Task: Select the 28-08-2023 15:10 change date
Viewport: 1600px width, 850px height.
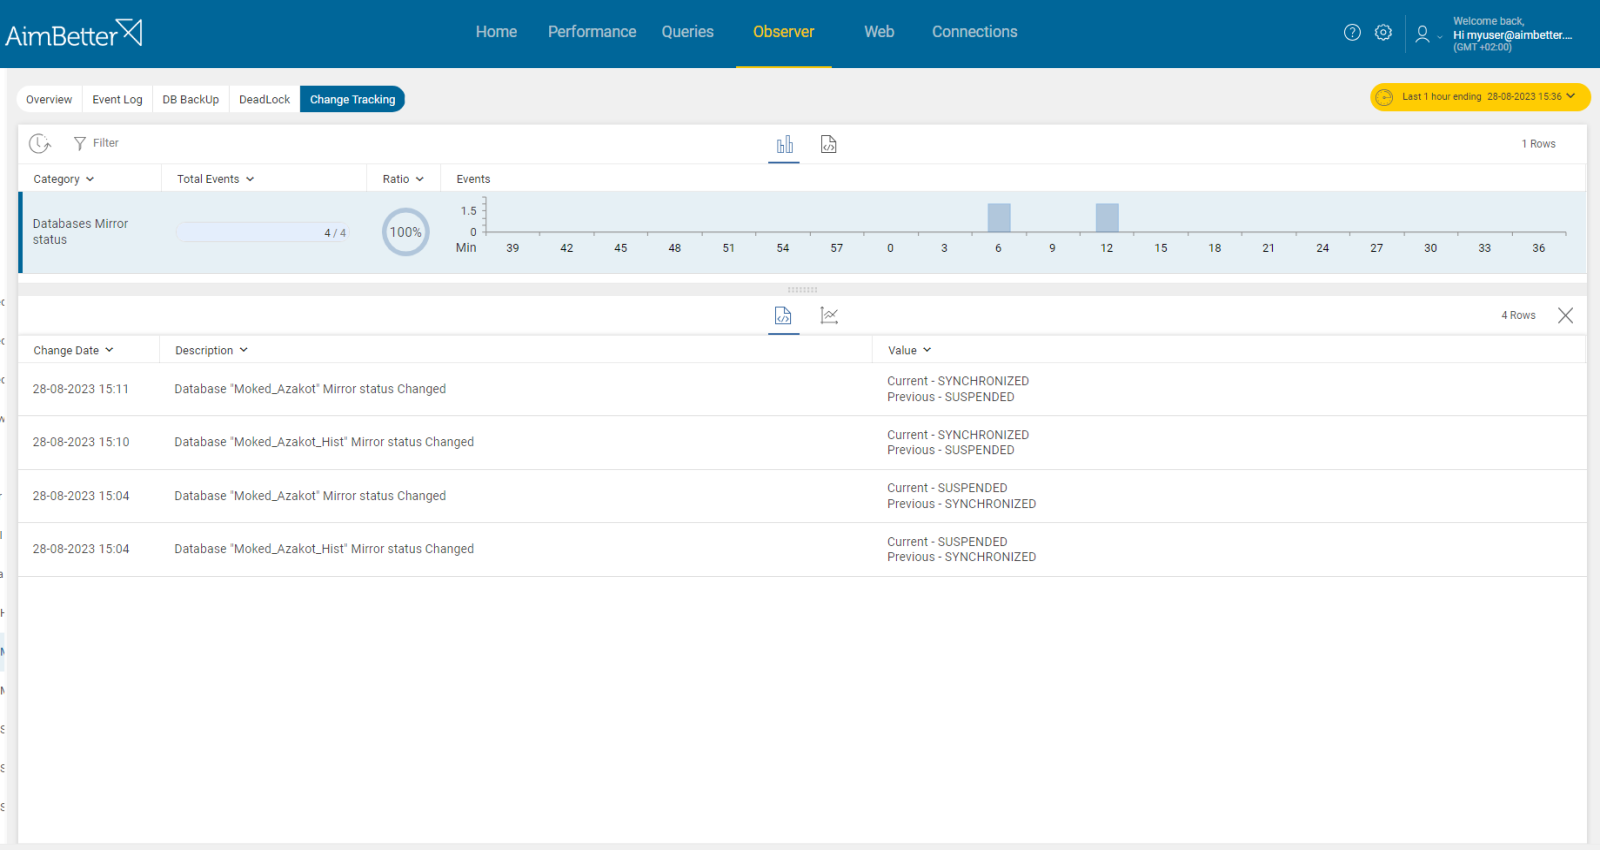Action: tap(81, 443)
